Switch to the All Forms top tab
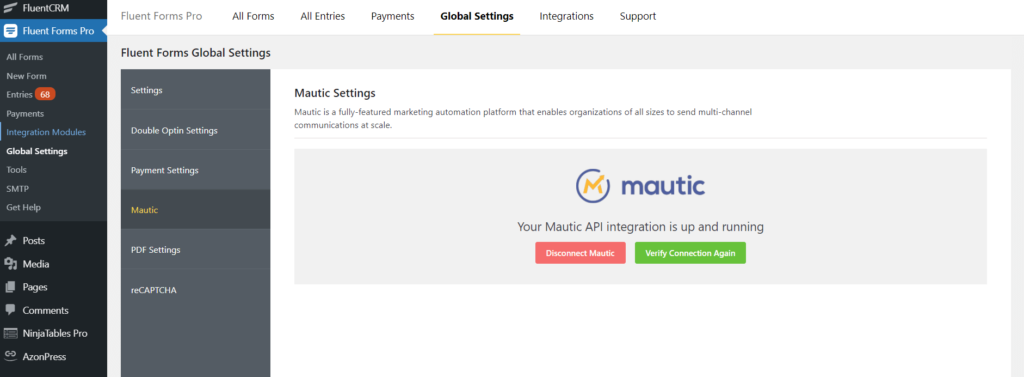This screenshot has width=1024, height=377. point(253,16)
